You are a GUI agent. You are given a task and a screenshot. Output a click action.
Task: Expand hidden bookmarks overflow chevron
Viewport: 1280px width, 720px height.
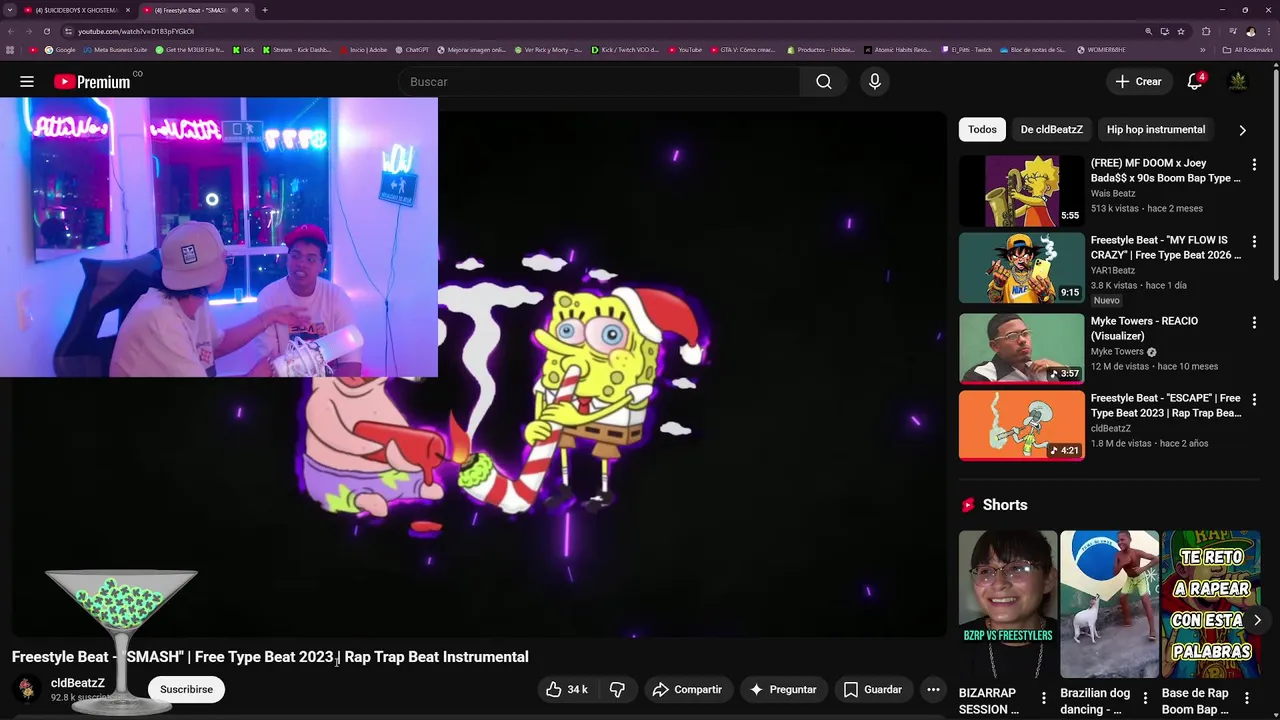(1203, 50)
